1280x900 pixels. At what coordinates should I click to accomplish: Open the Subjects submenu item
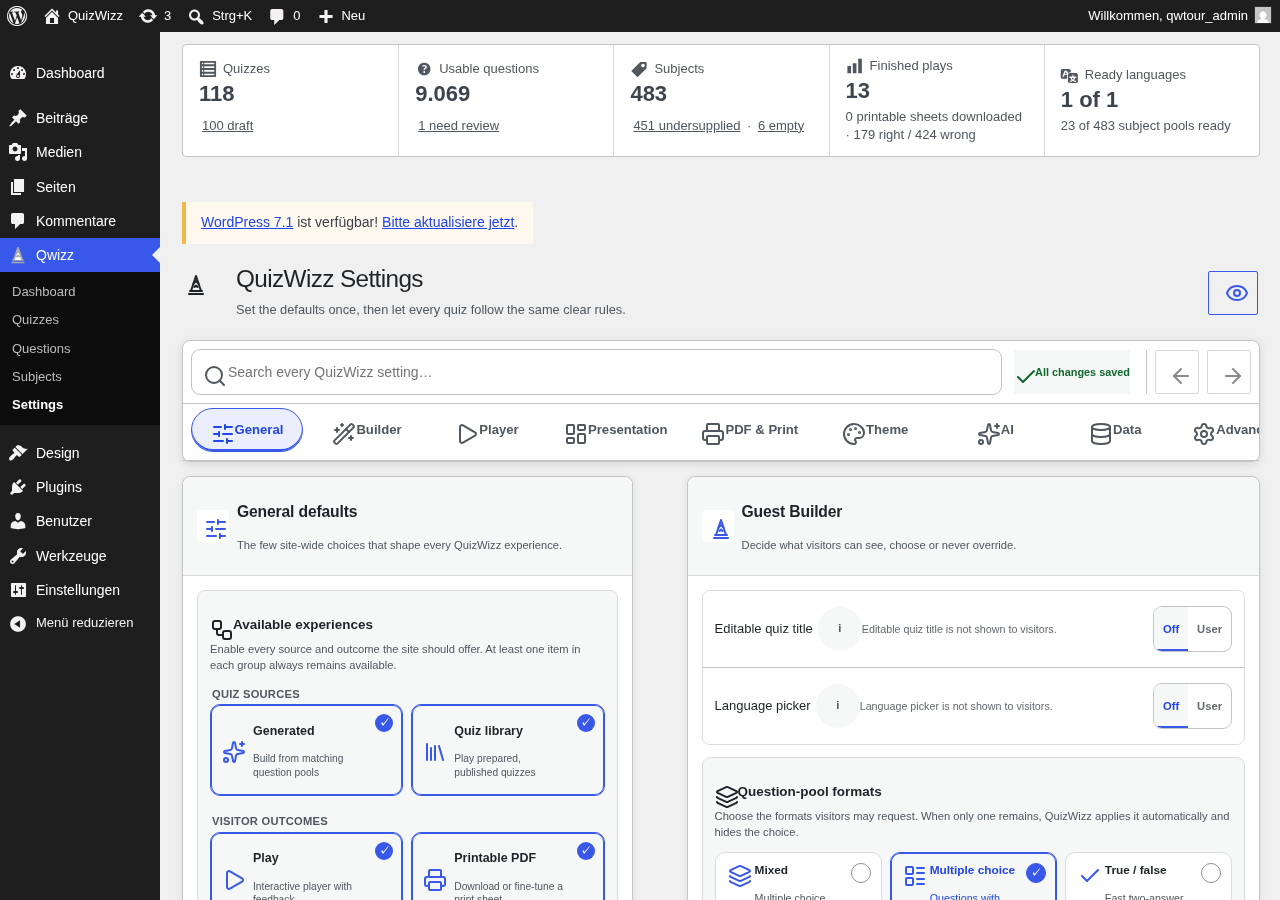tap(37, 376)
